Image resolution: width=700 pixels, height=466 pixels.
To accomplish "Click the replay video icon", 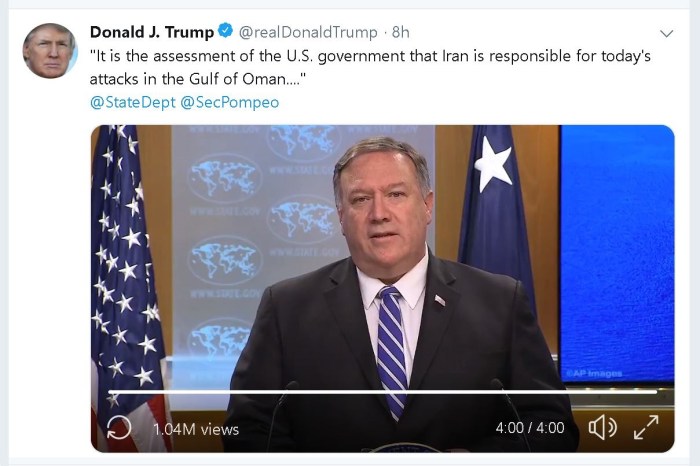I will click(x=118, y=428).
